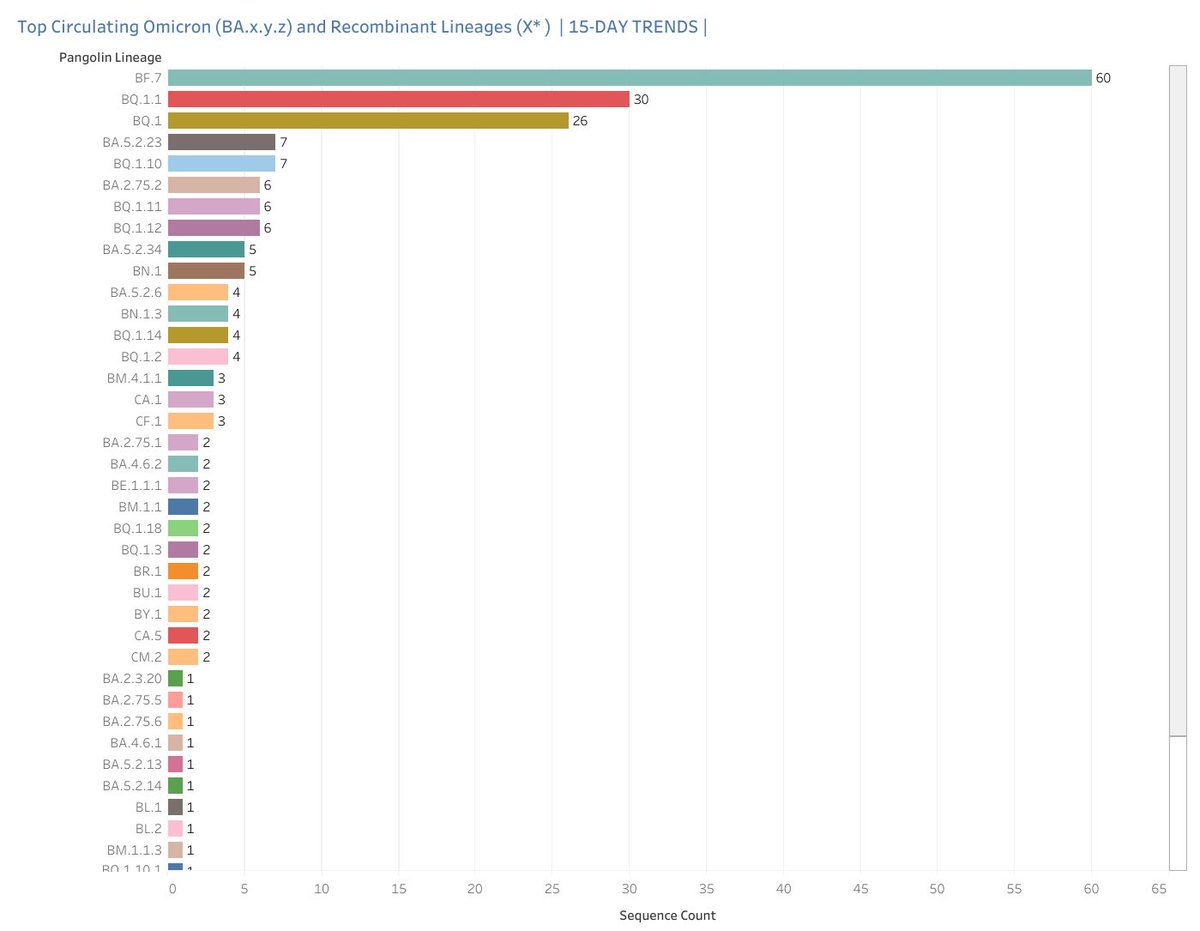Image resolution: width=1200 pixels, height=931 pixels.
Task: Click the red CA.5 bar
Action: pyautogui.click(x=183, y=635)
